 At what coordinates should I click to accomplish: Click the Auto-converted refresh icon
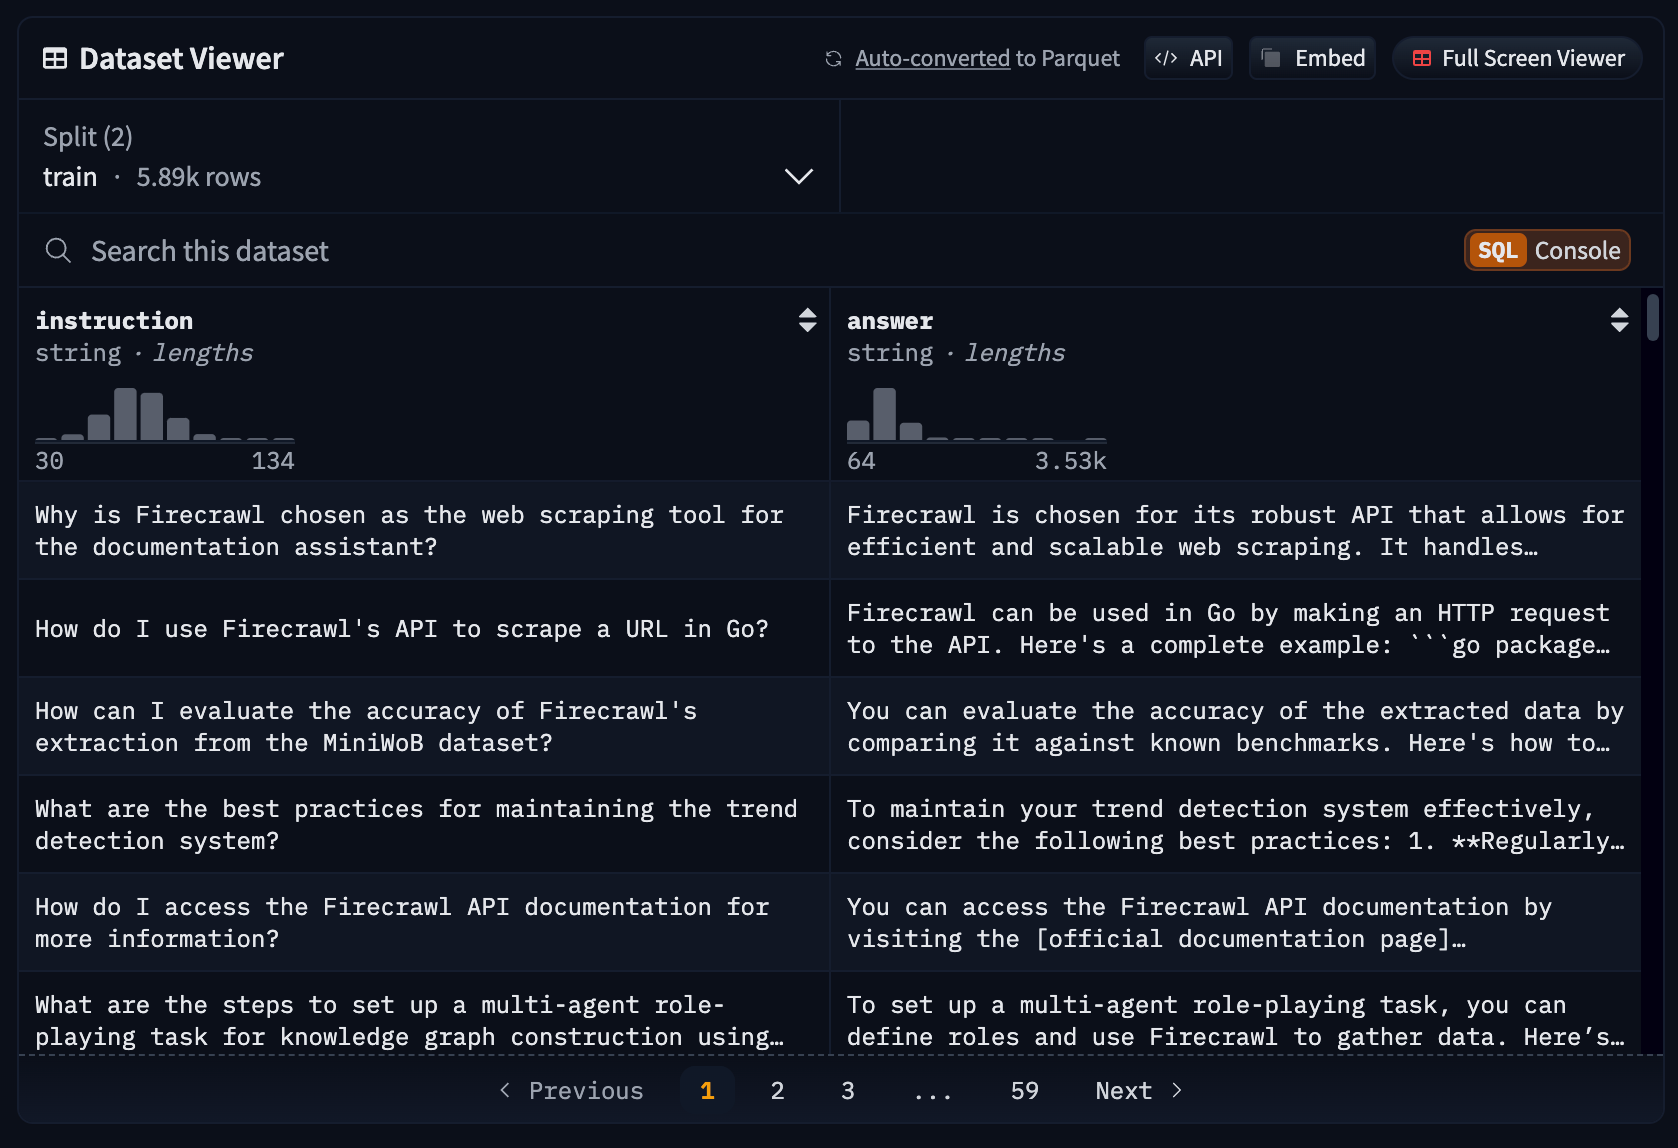(x=833, y=59)
